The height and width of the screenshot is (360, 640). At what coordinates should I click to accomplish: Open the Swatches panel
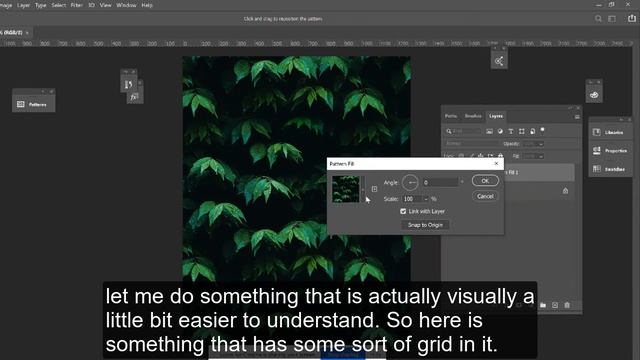(610, 169)
